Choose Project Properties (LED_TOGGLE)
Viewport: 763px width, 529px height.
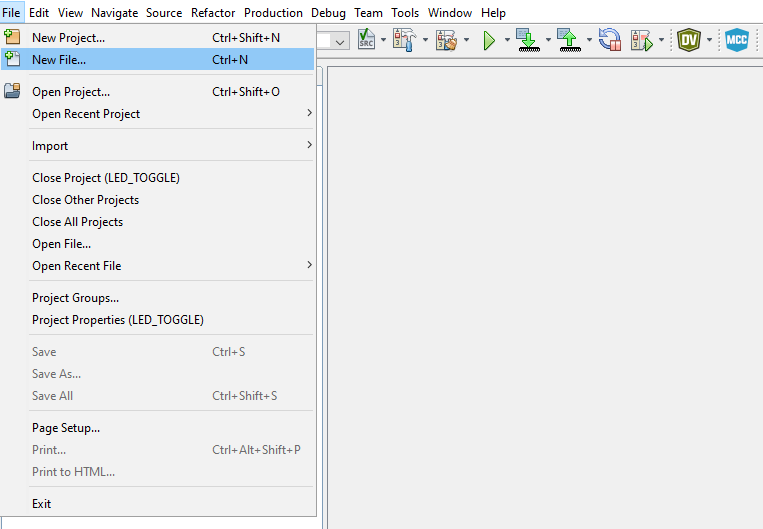click(118, 320)
